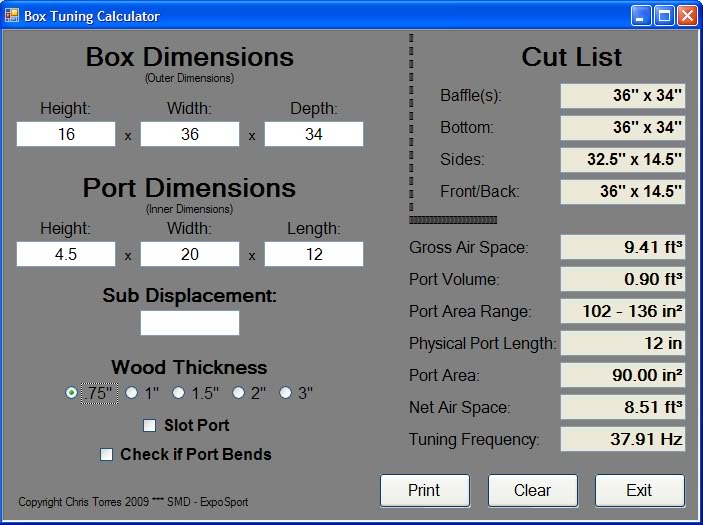Click the Box Tuning Calculator title bar icon
Screen dimensions: 703x525
[x=12, y=16]
